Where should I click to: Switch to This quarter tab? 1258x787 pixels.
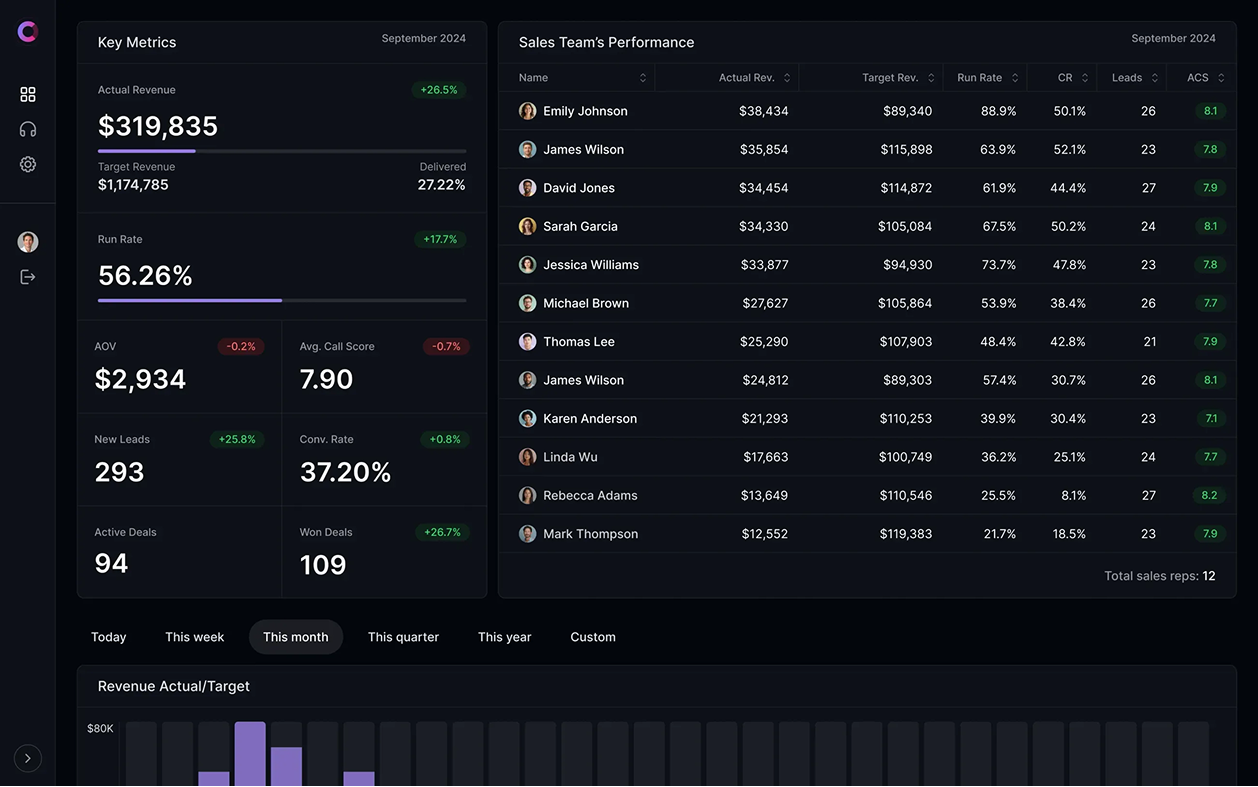point(403,637)
